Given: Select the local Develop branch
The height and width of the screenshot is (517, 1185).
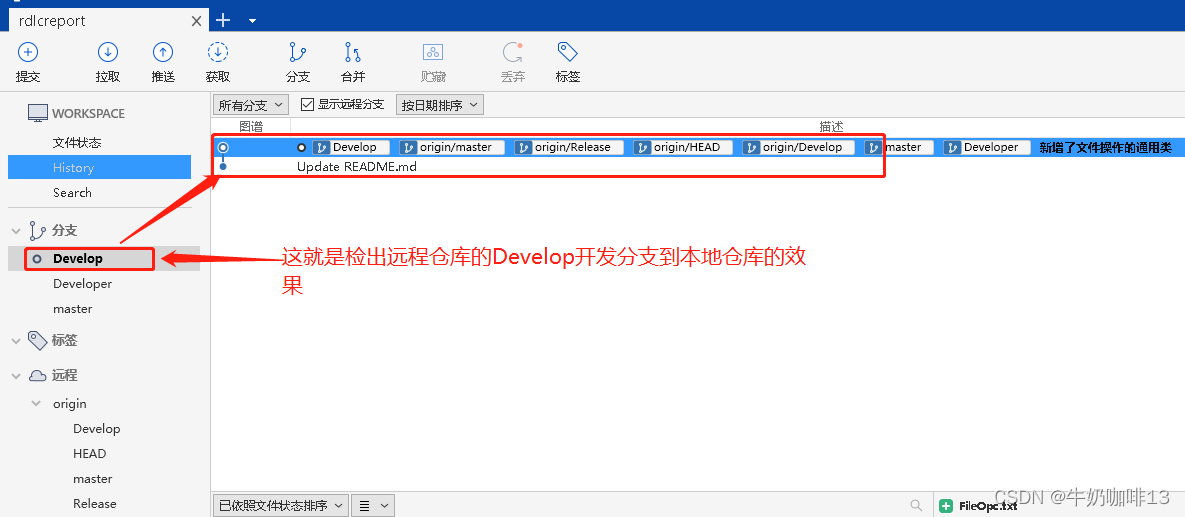Looking at the screenshot, I should [104, 258].
